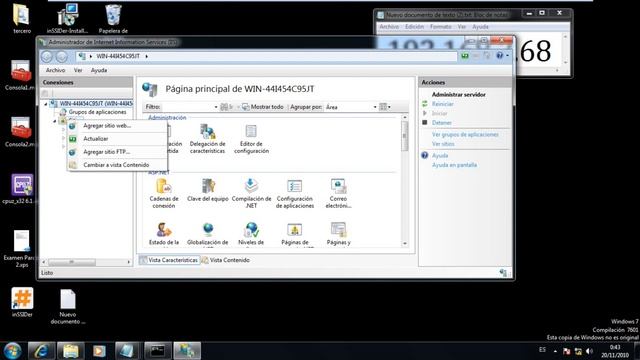The image size is (640, 360).
Task: Click Mostrar todo button
Action: click(x=263, y=107)
